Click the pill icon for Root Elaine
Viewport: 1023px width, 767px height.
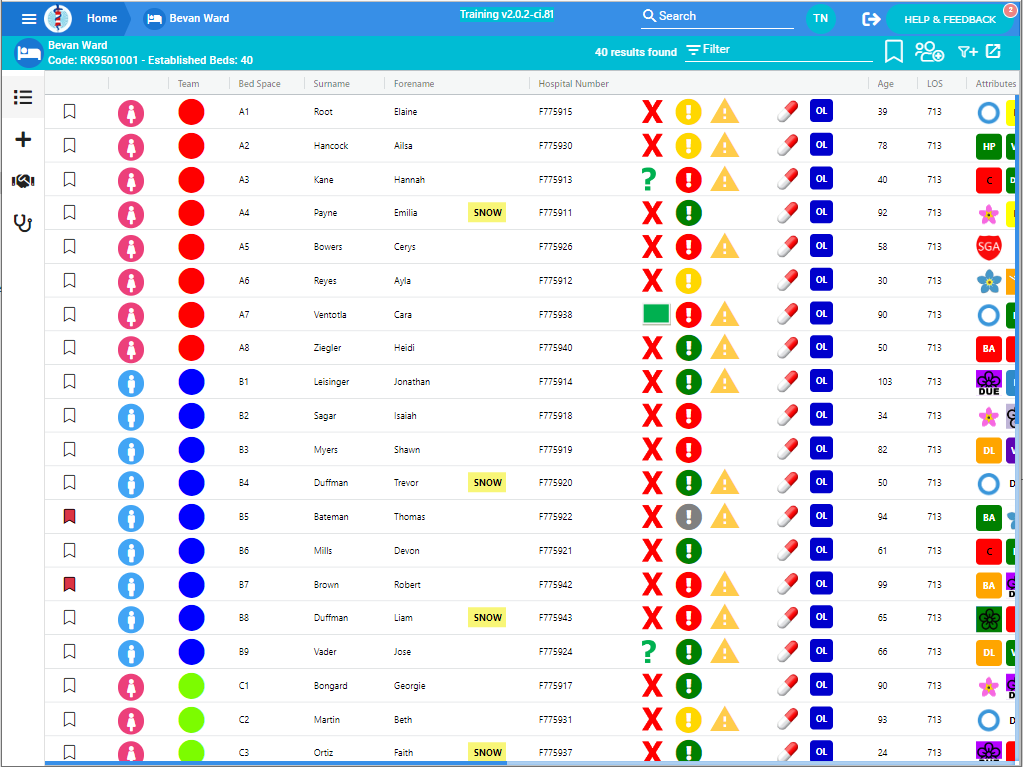[x=787, y=112]
